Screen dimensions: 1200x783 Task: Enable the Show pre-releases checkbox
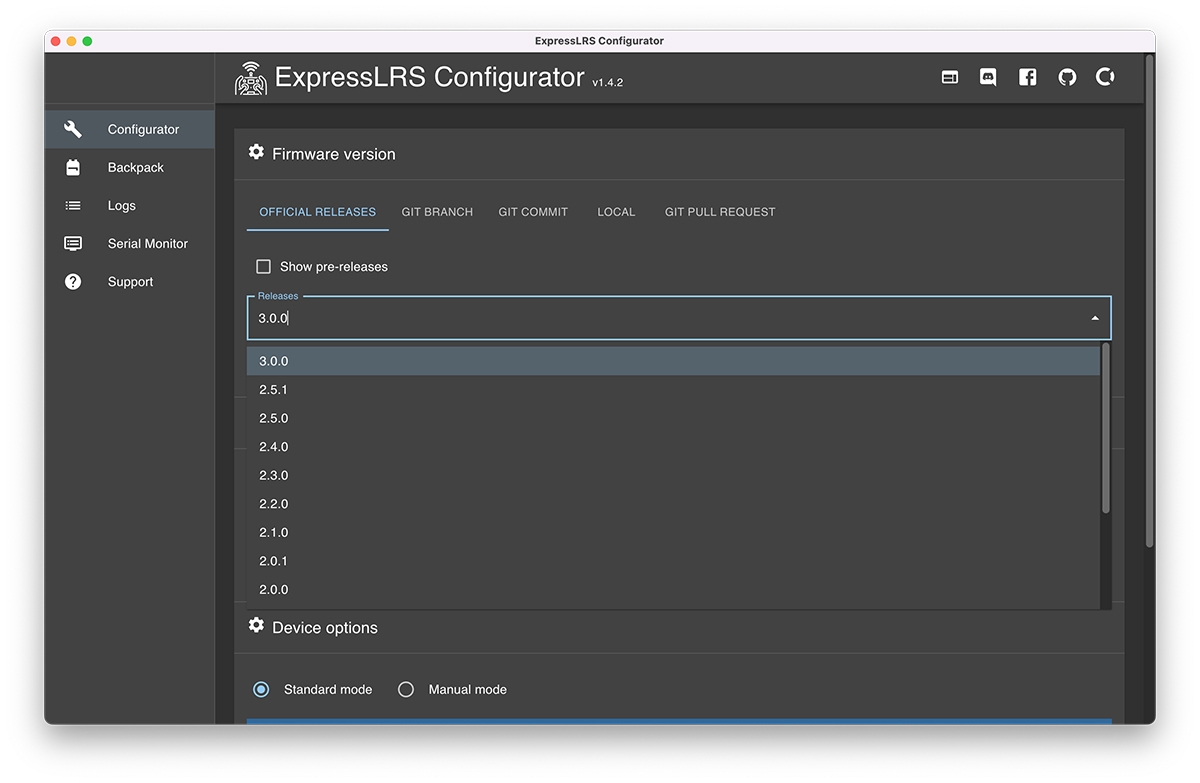264,267
